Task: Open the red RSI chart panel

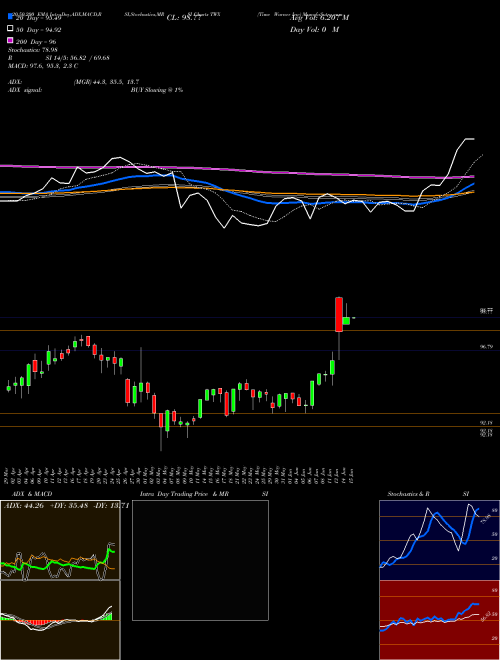Action: 439,620
